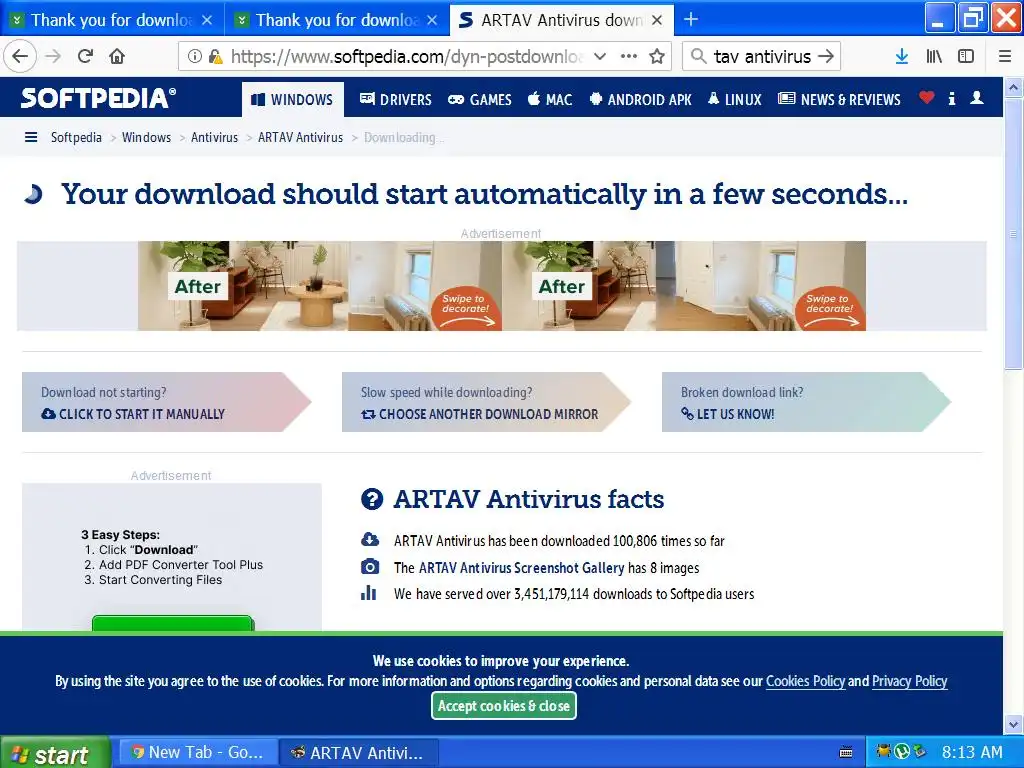The image size is (1024, 768).
Task: Click the padlock security warning icon
Action: pos(215,57)
